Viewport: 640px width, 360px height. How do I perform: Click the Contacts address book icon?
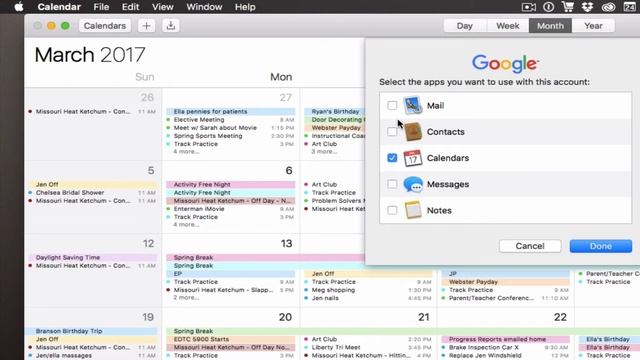pyautogui.click(x=413, y=132)
